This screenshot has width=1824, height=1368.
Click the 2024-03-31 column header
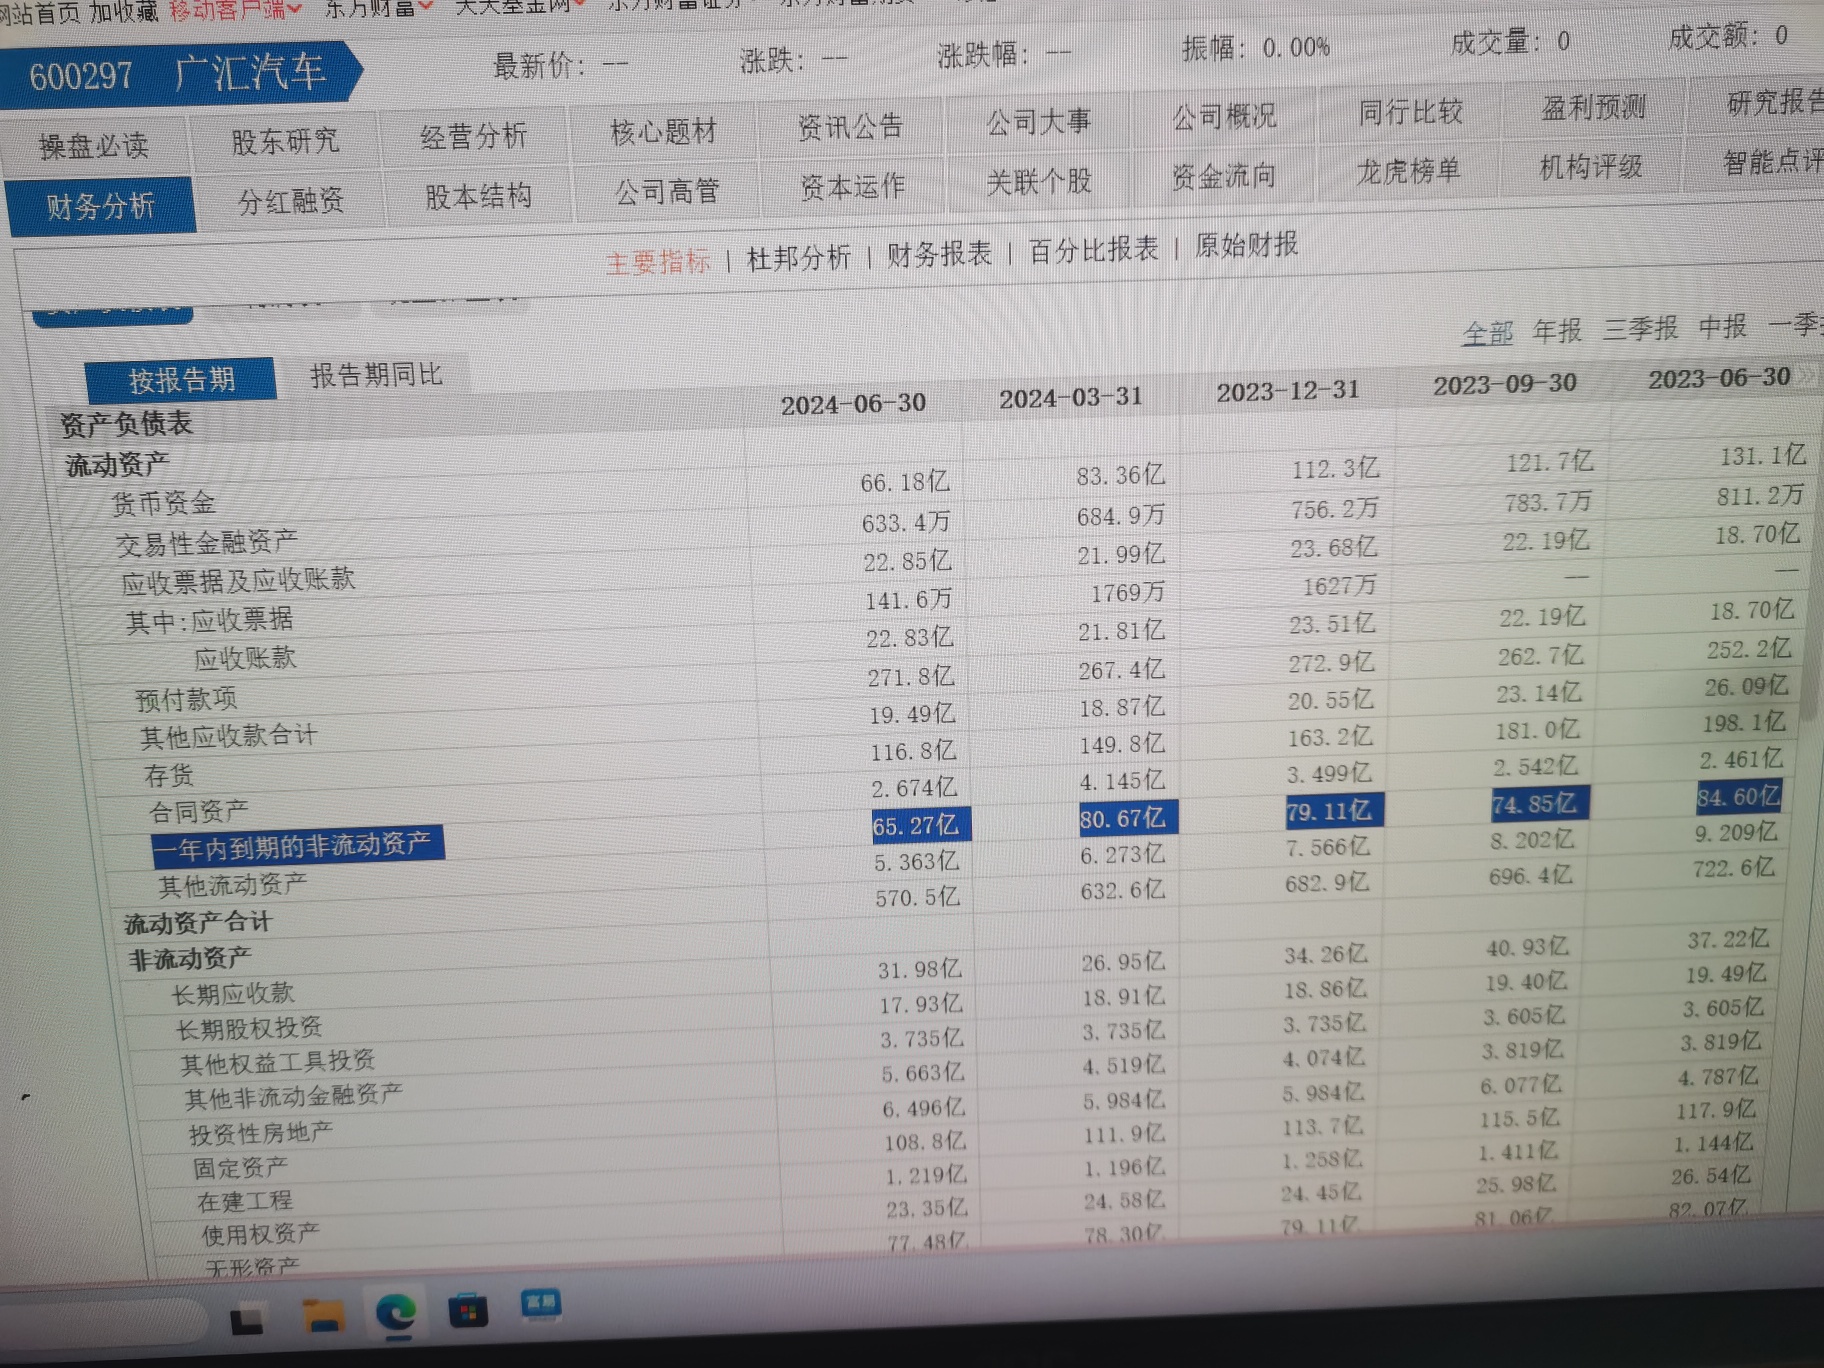[1070, 398]
